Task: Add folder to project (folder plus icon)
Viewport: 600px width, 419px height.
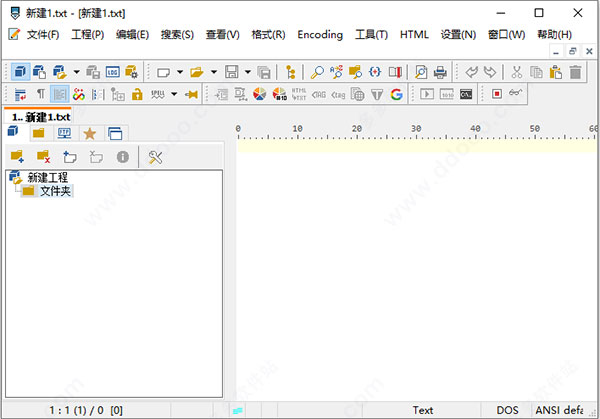Action: coord(18,157)
